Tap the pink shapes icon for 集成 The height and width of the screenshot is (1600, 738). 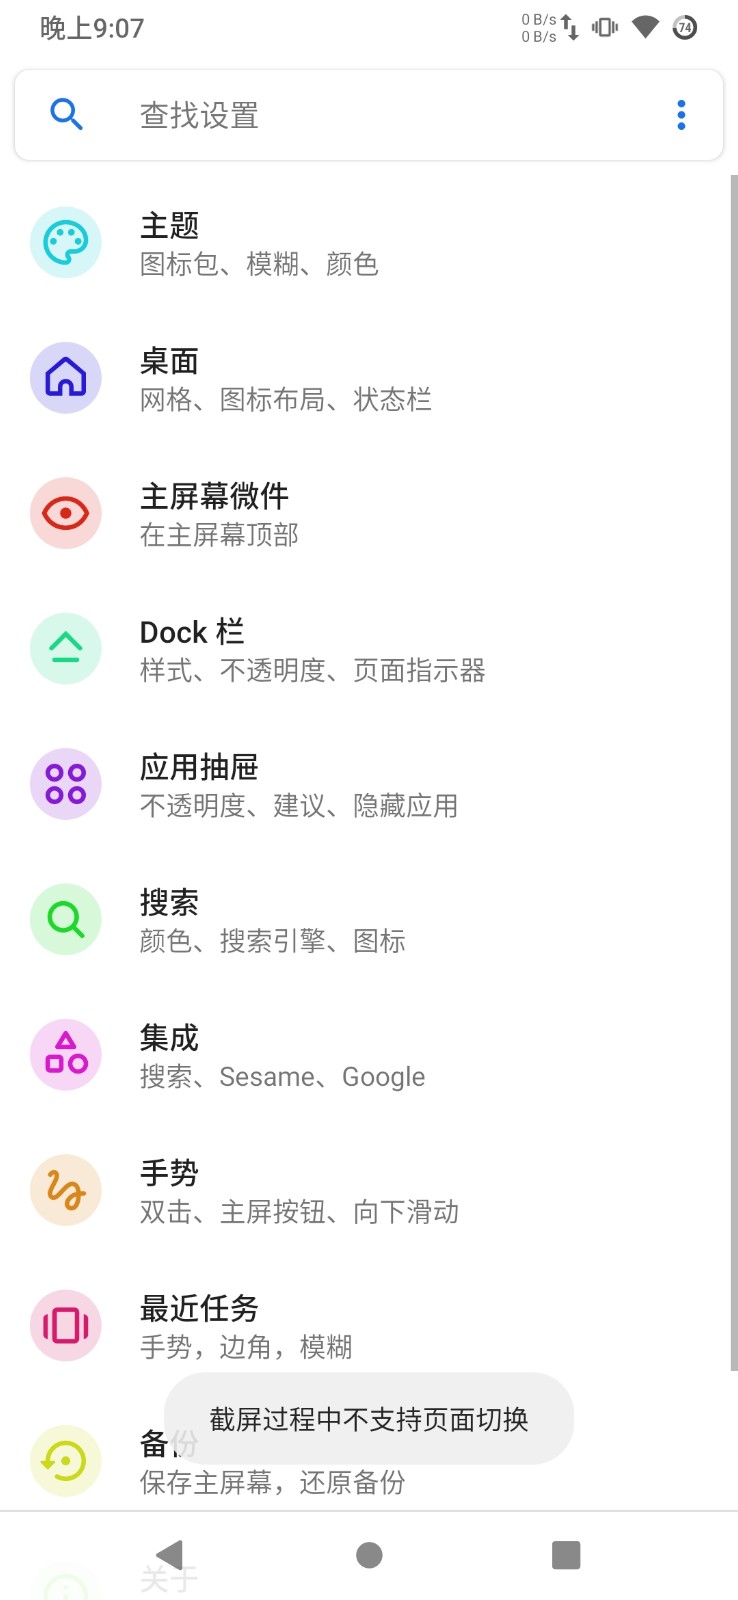[66, 1055]
